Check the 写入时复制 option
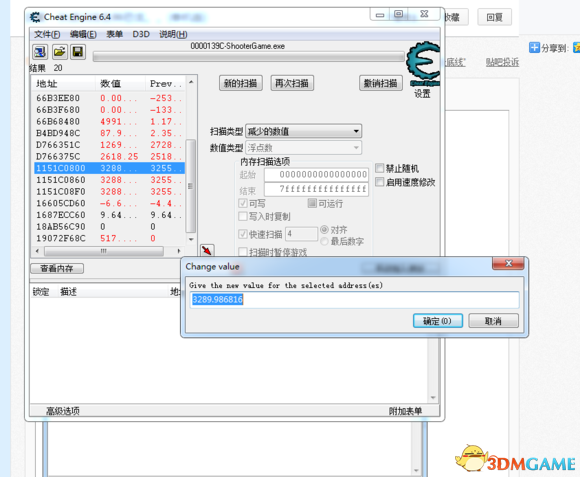The image size is (580, 477). click(243, 216)
